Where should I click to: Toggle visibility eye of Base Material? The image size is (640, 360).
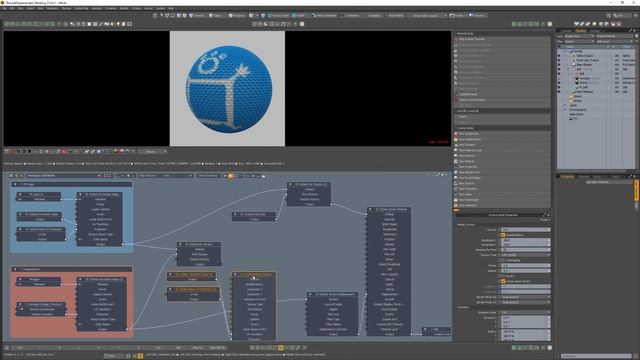click(559, 92)
